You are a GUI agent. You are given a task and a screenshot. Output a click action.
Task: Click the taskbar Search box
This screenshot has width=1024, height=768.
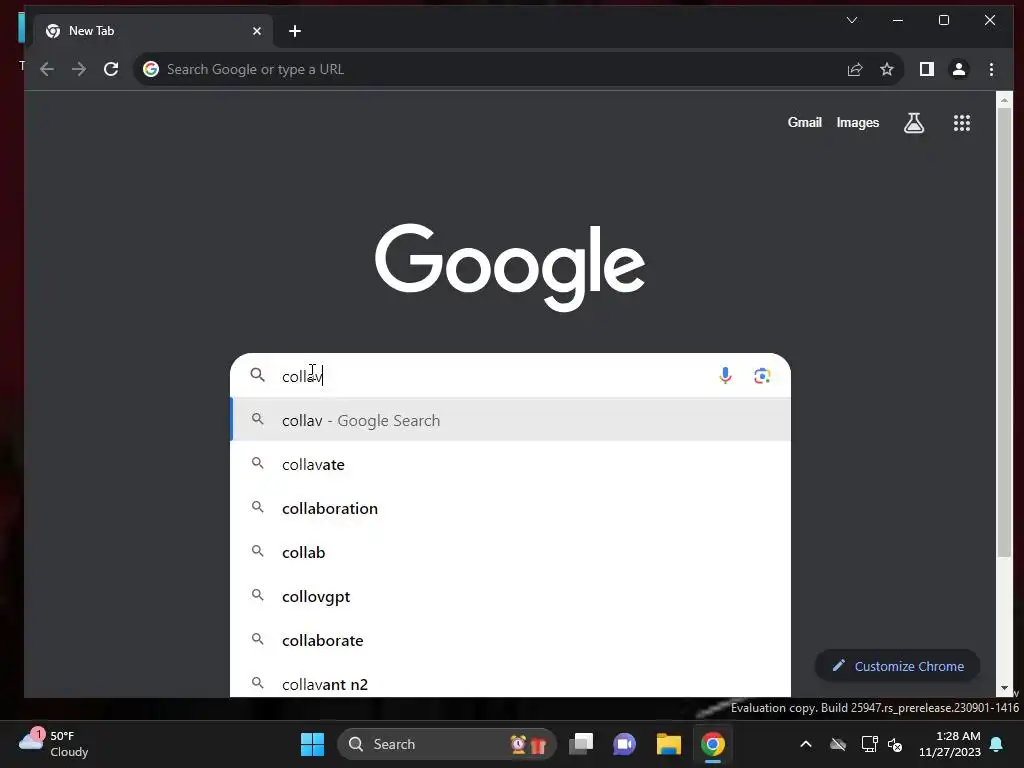[x=447, y=744]
